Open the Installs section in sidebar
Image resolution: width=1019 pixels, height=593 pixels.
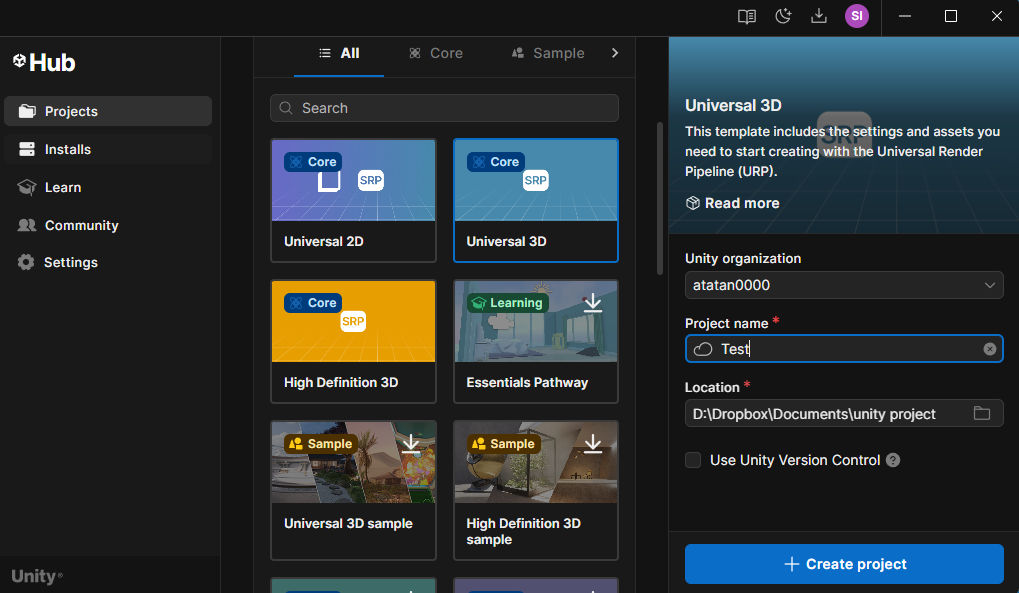click(68, 149)
